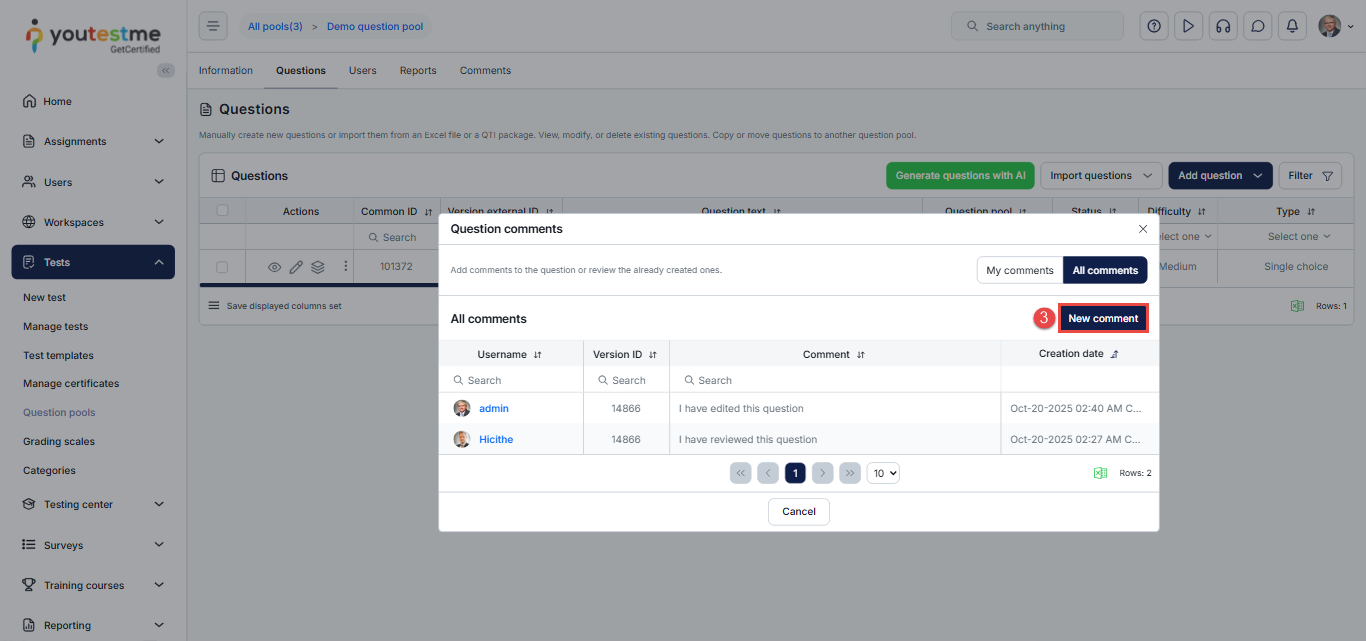The image size is (1366, 641).
Task: Export comments with Excel icon in dialog
Action: tap(1100, 473)
